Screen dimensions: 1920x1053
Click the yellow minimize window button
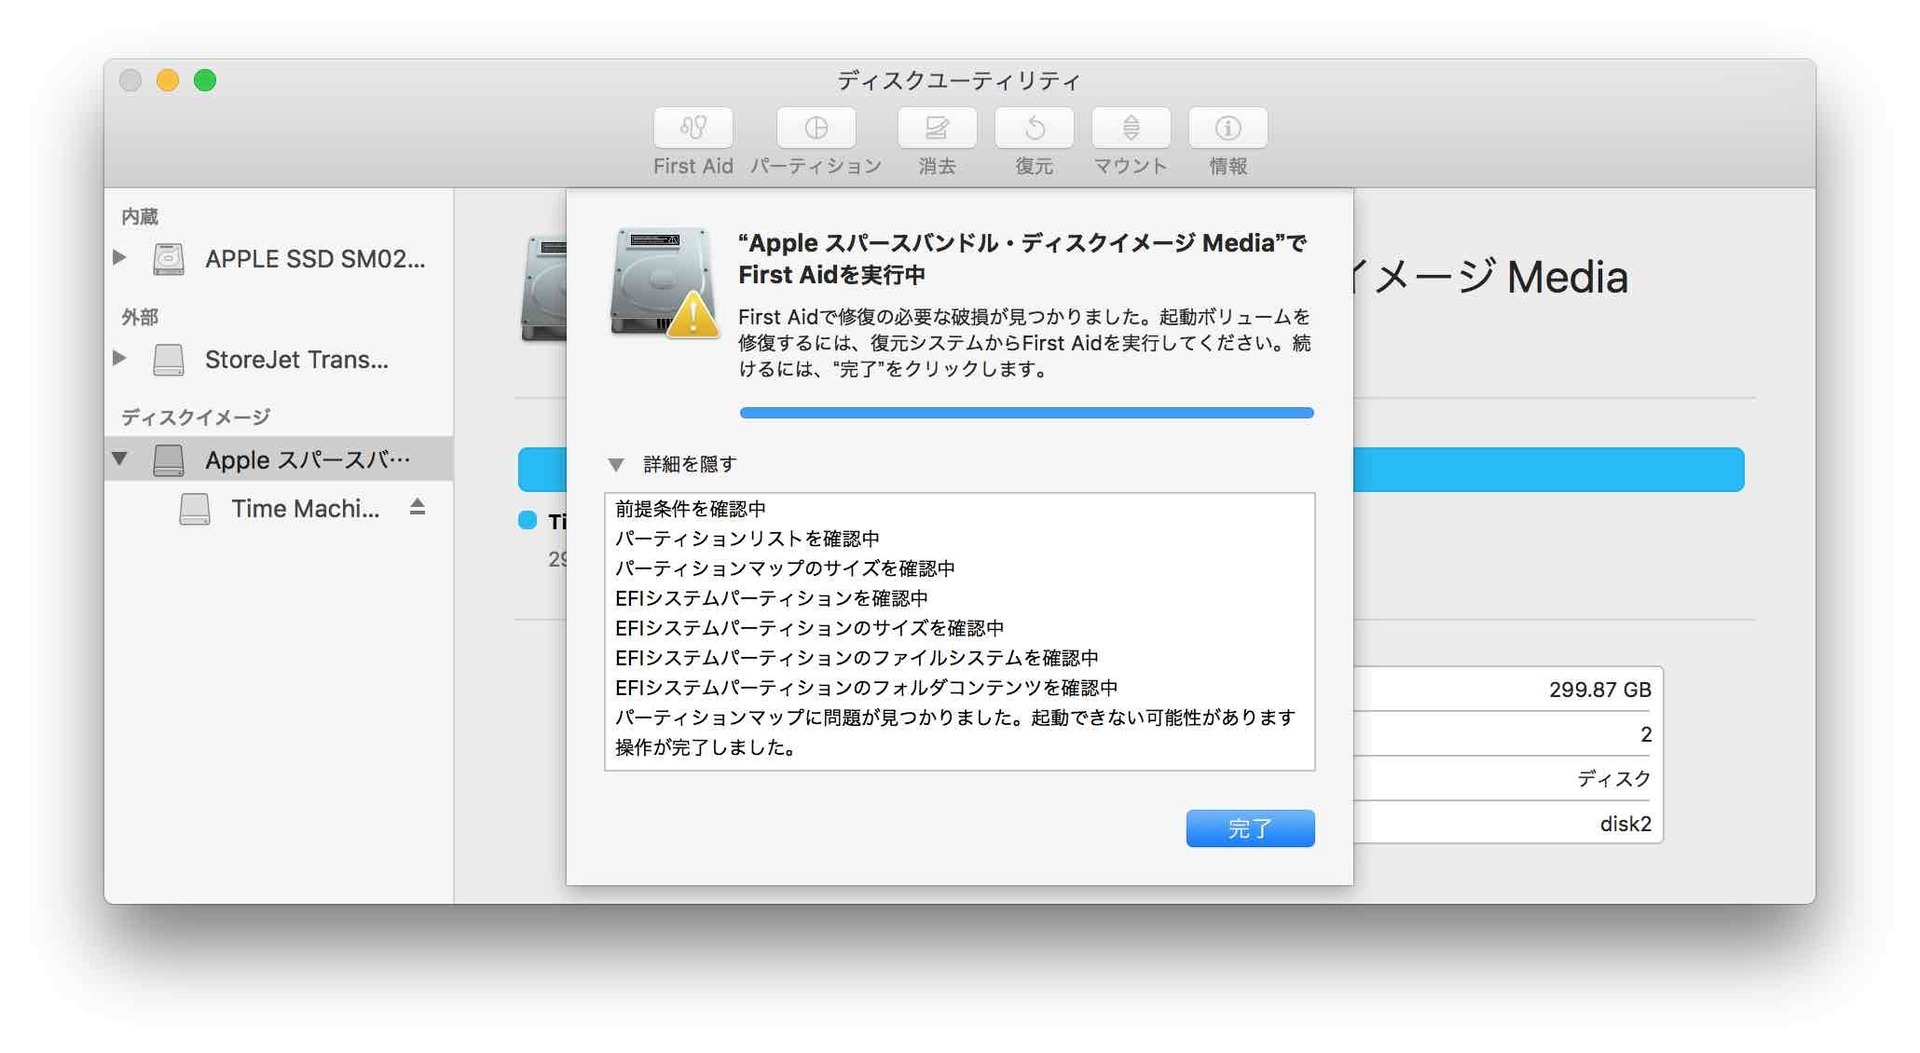168,80
